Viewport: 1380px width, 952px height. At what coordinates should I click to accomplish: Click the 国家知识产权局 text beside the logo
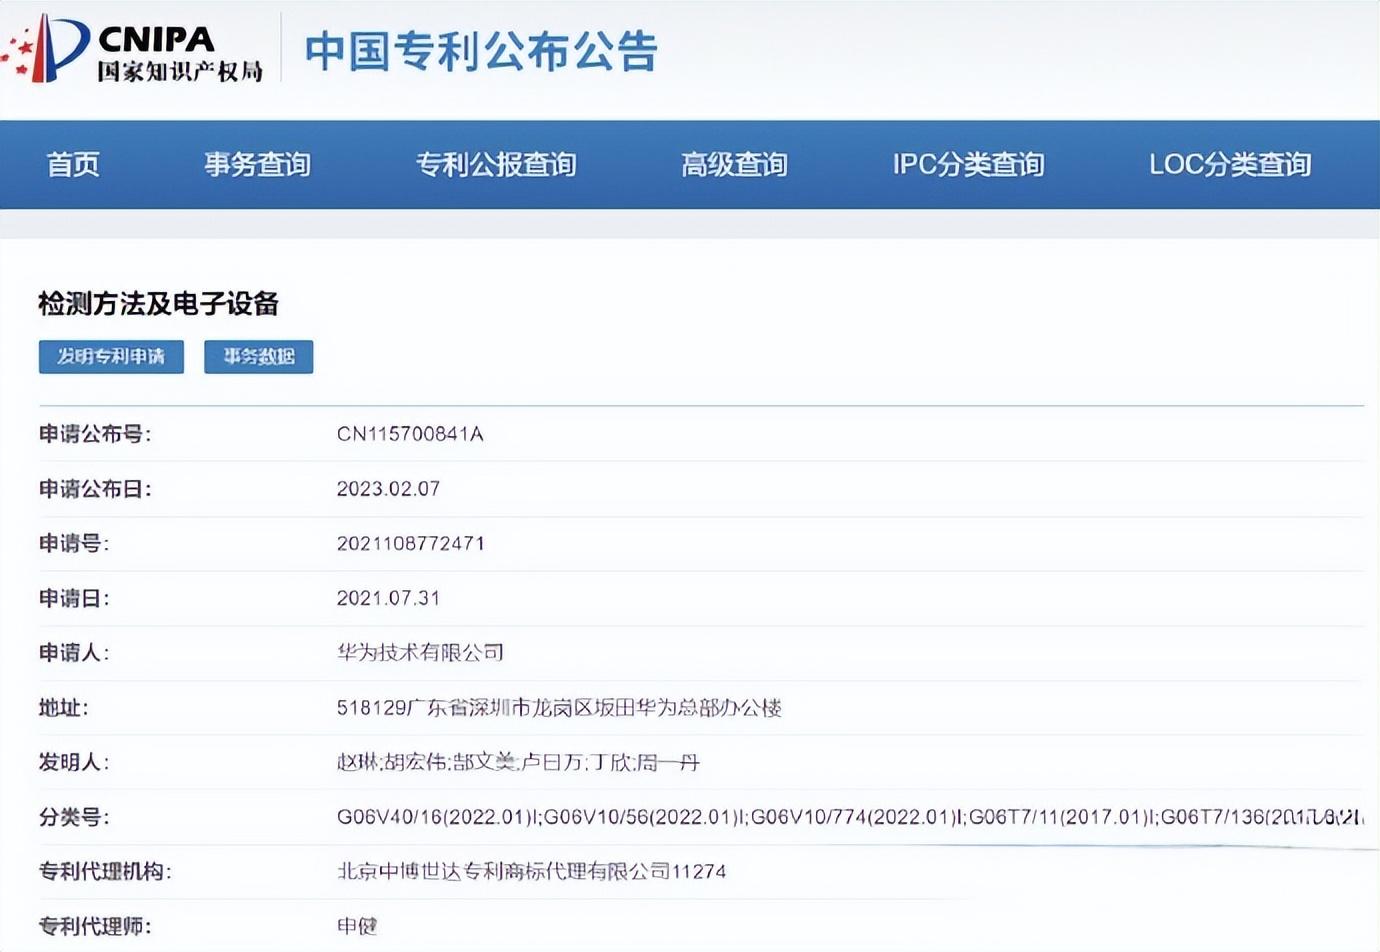180,71
